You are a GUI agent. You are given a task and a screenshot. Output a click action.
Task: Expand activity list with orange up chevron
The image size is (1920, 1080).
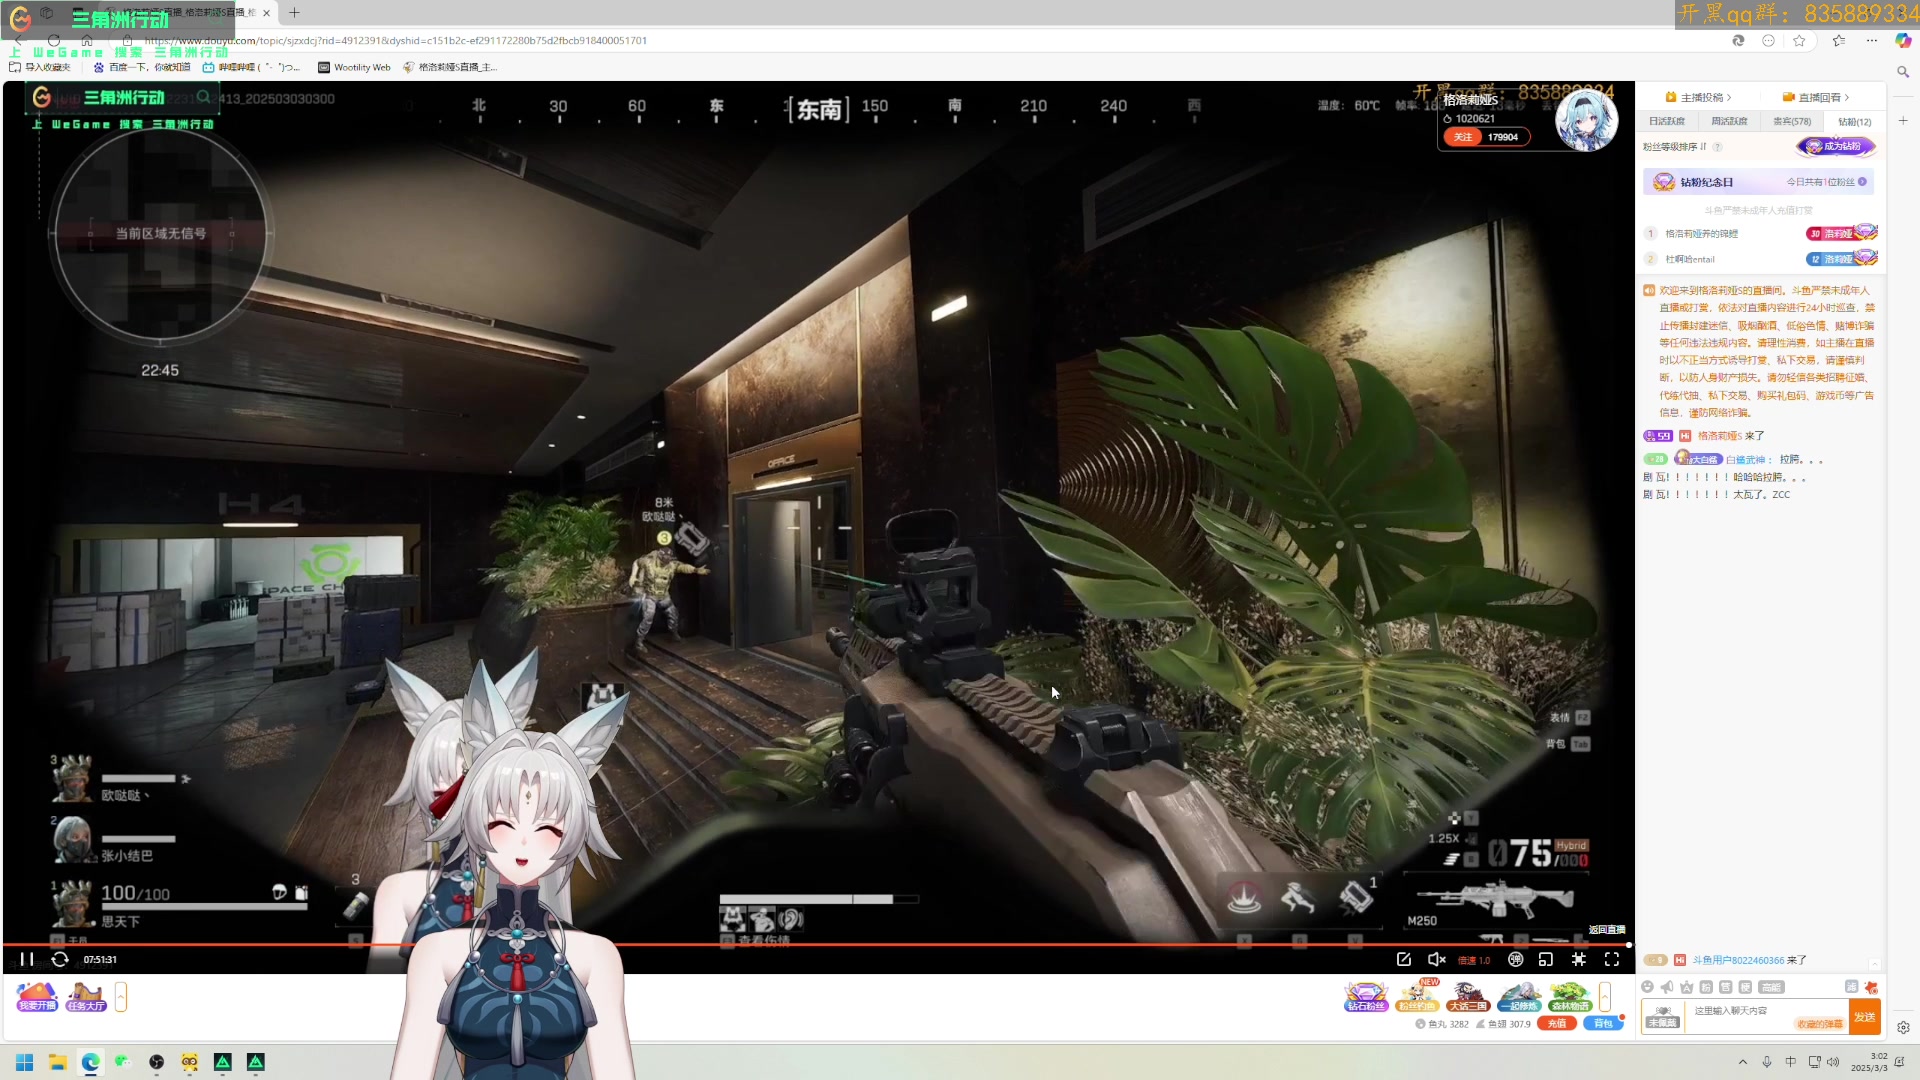point(1605,997)
